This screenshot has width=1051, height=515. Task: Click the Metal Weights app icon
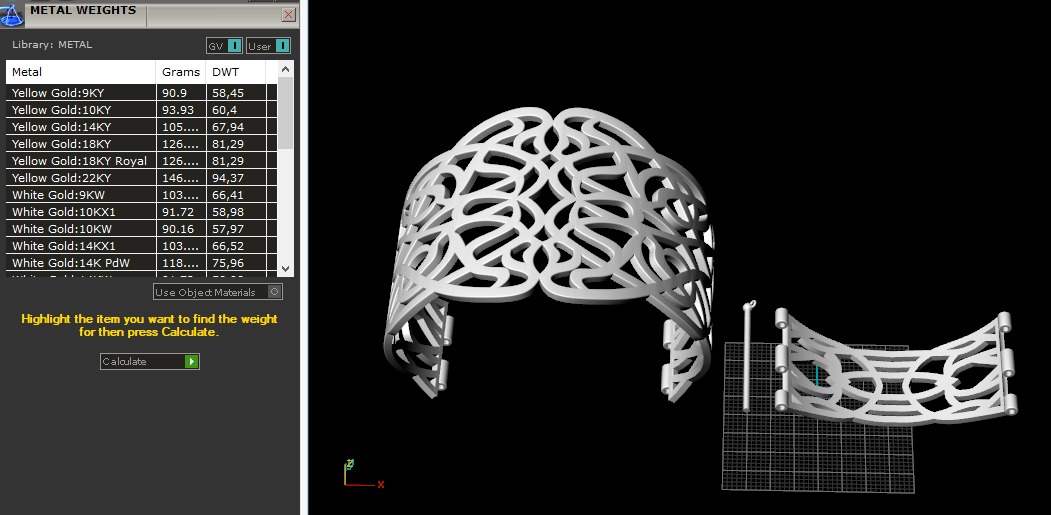11,13
